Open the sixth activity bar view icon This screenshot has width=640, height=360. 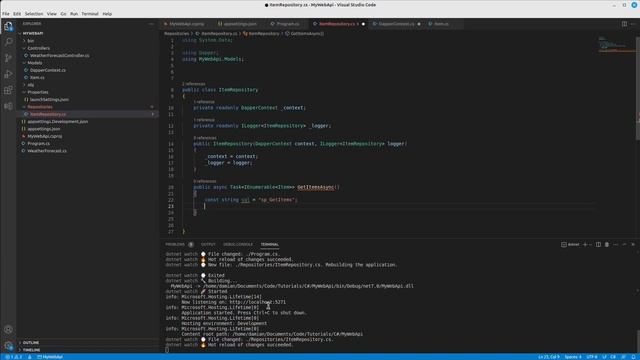click(8, 106)
